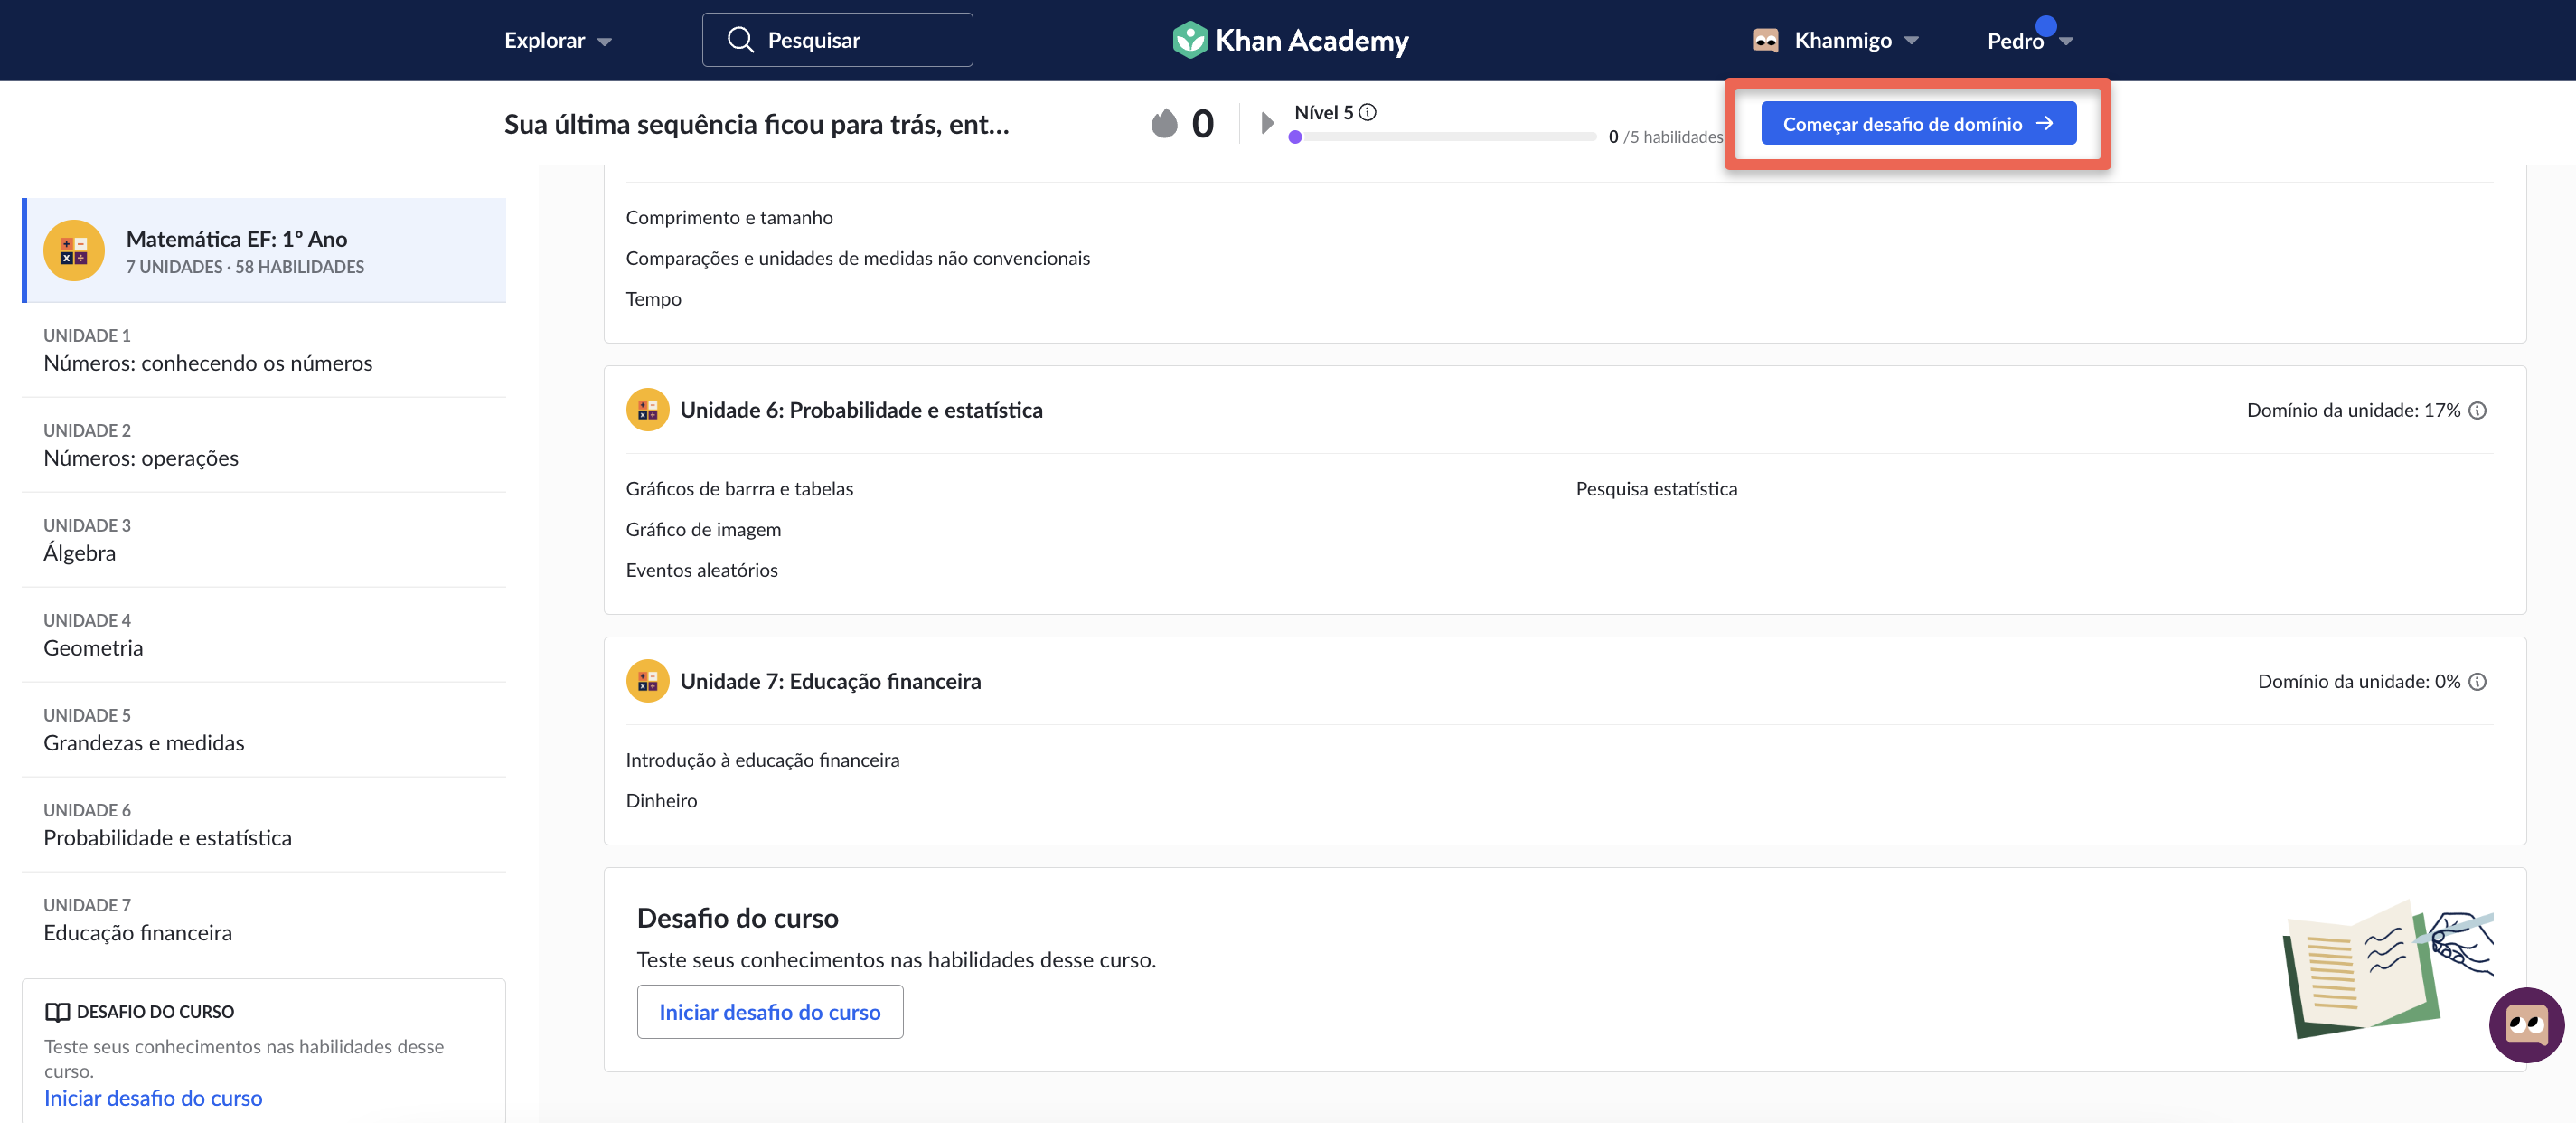This screenshot has width=2576, height=1123.
Task: Click Domínio da unidade: 17% text
Action: [x=2353, y=410]
